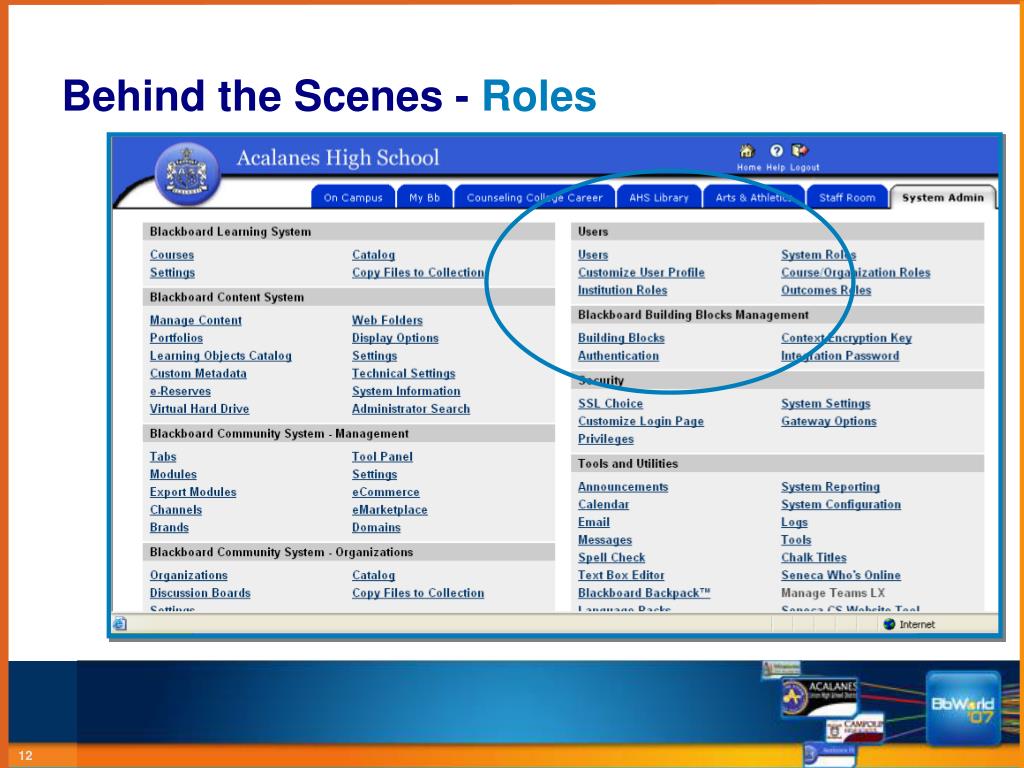Open Virtual Hard Drive link
This screenshot has height=768, width=1024.
(199, 408)
